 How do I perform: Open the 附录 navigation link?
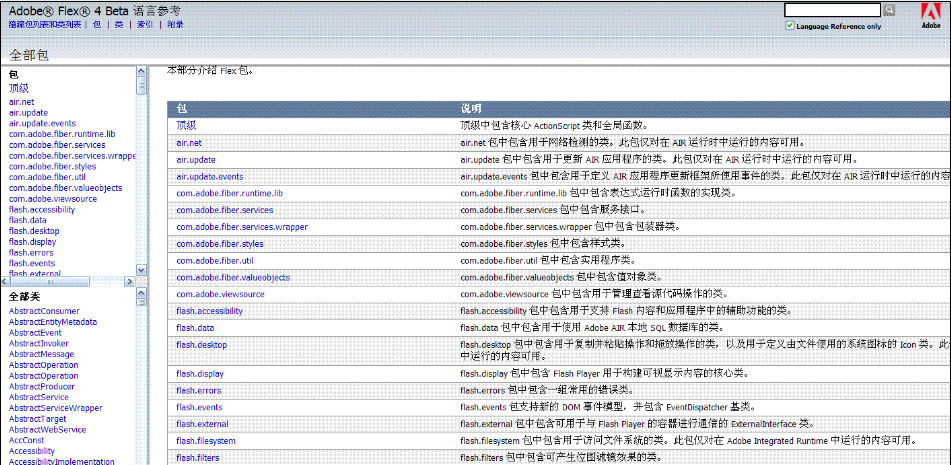click(x=175, y=25)
